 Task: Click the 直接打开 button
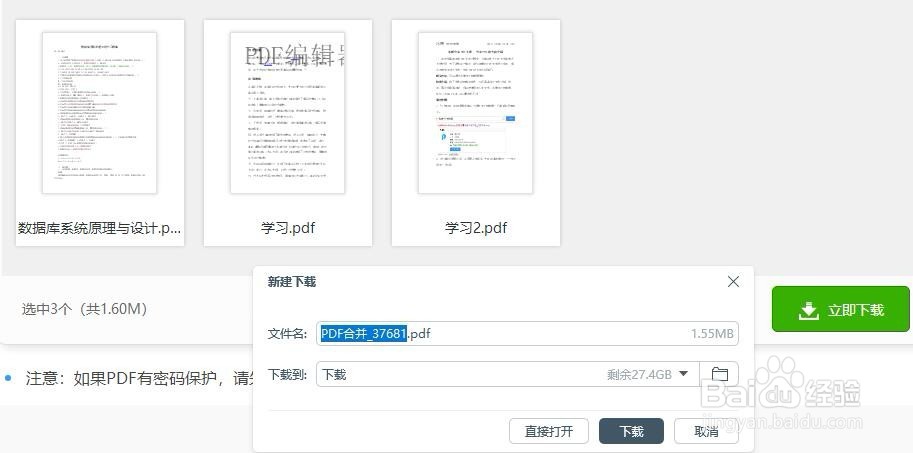(548, 431)
